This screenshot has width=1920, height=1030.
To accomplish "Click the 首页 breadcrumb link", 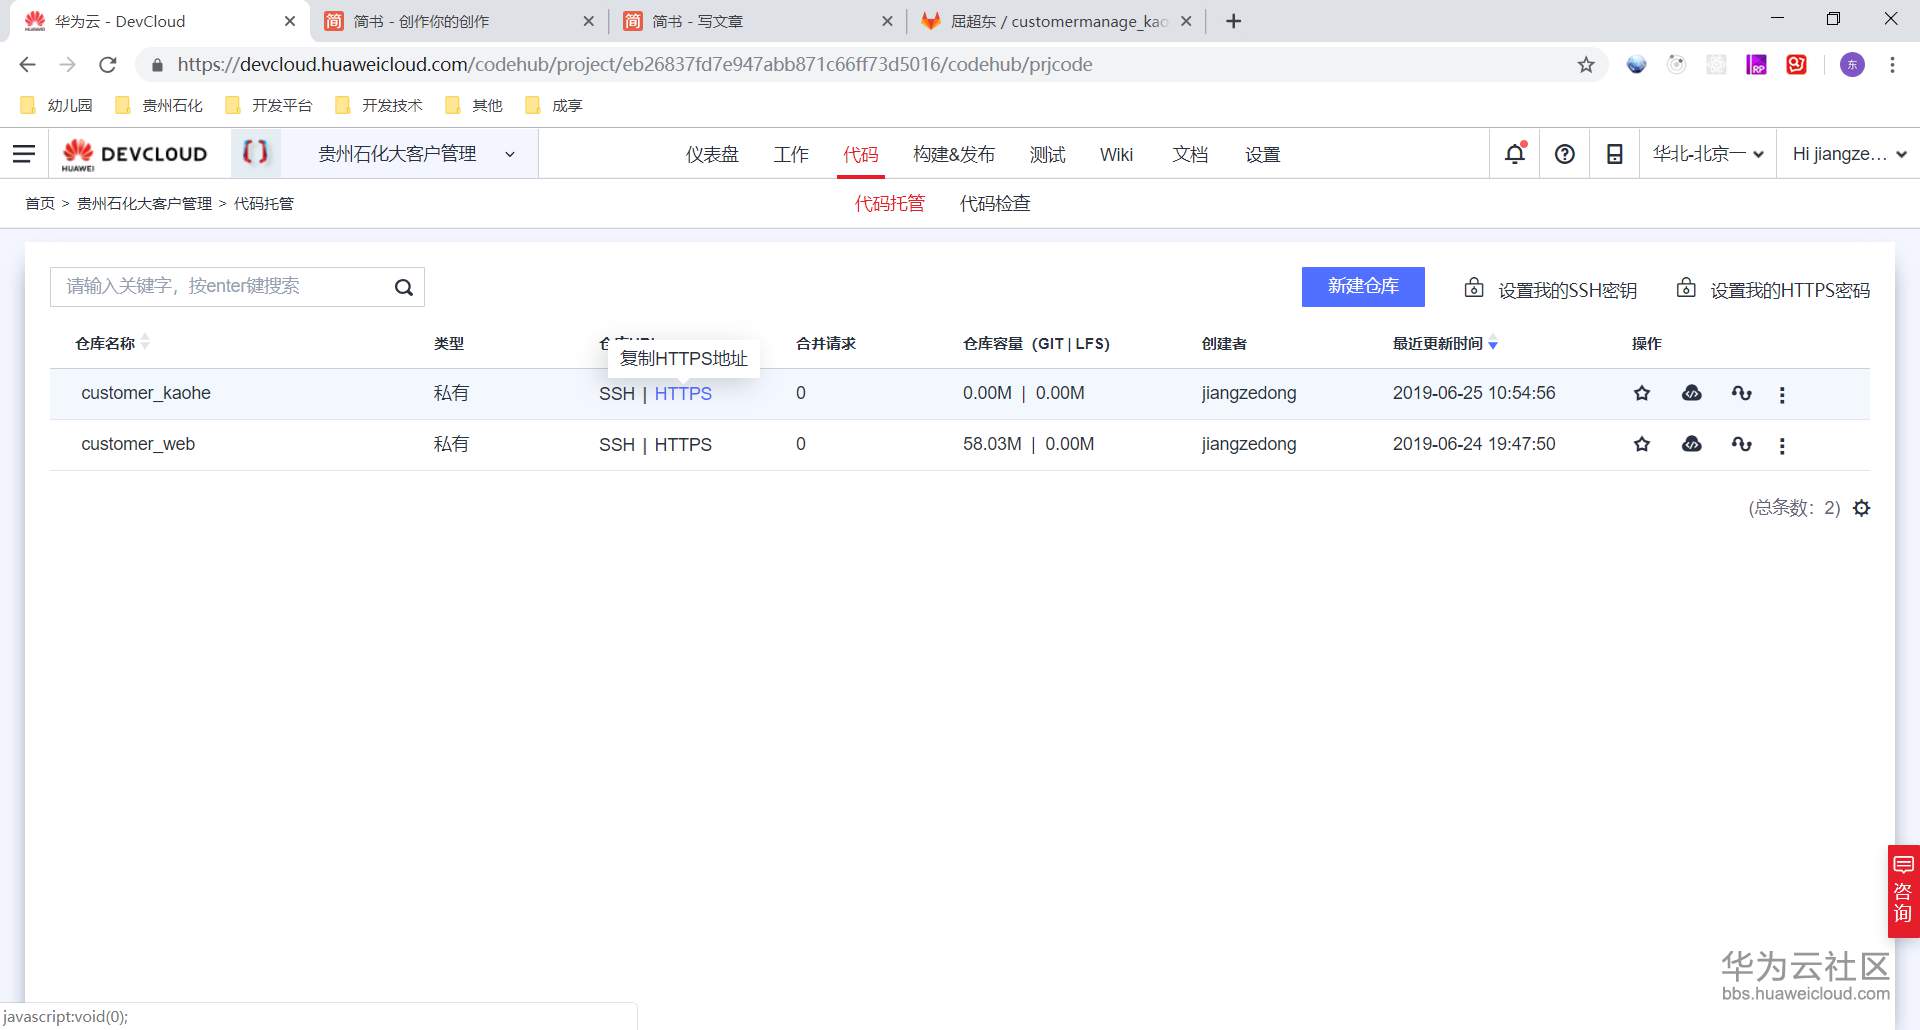I will point(40,204).
